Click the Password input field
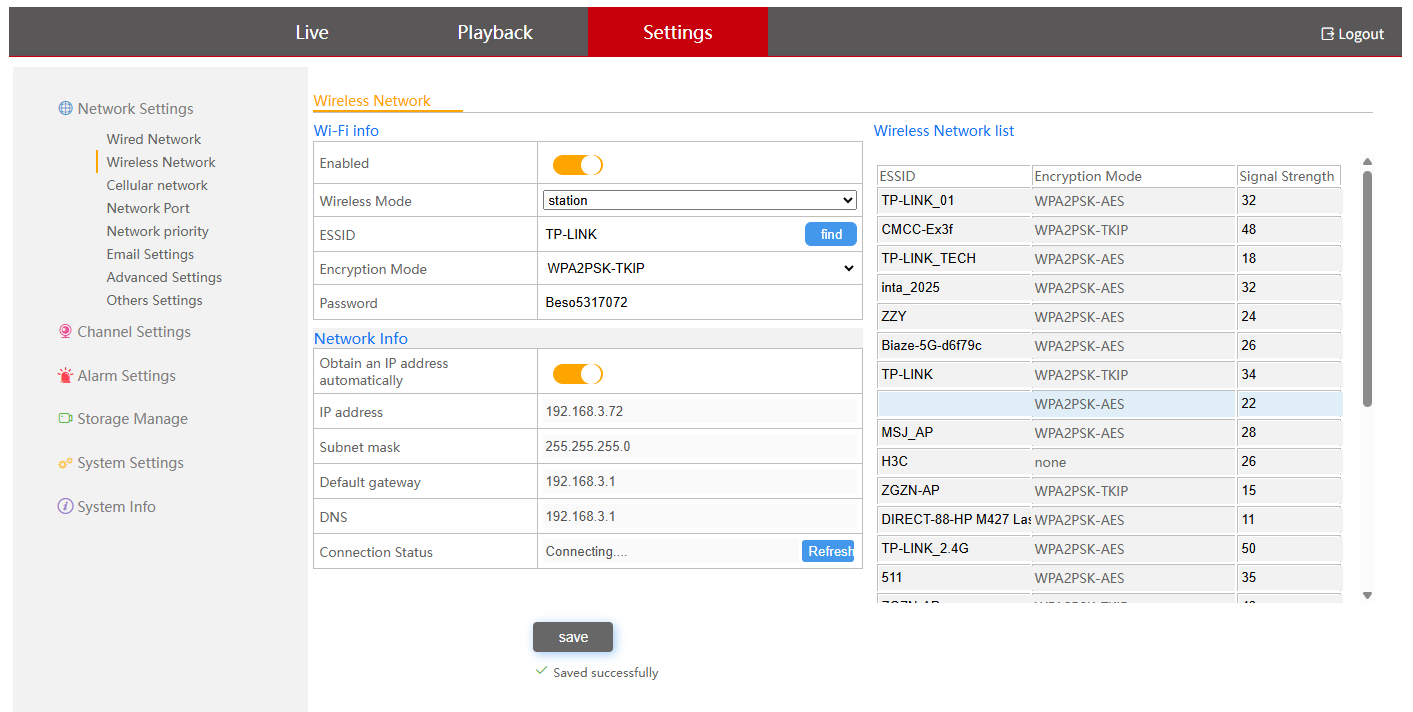 (x=699, y=302)
